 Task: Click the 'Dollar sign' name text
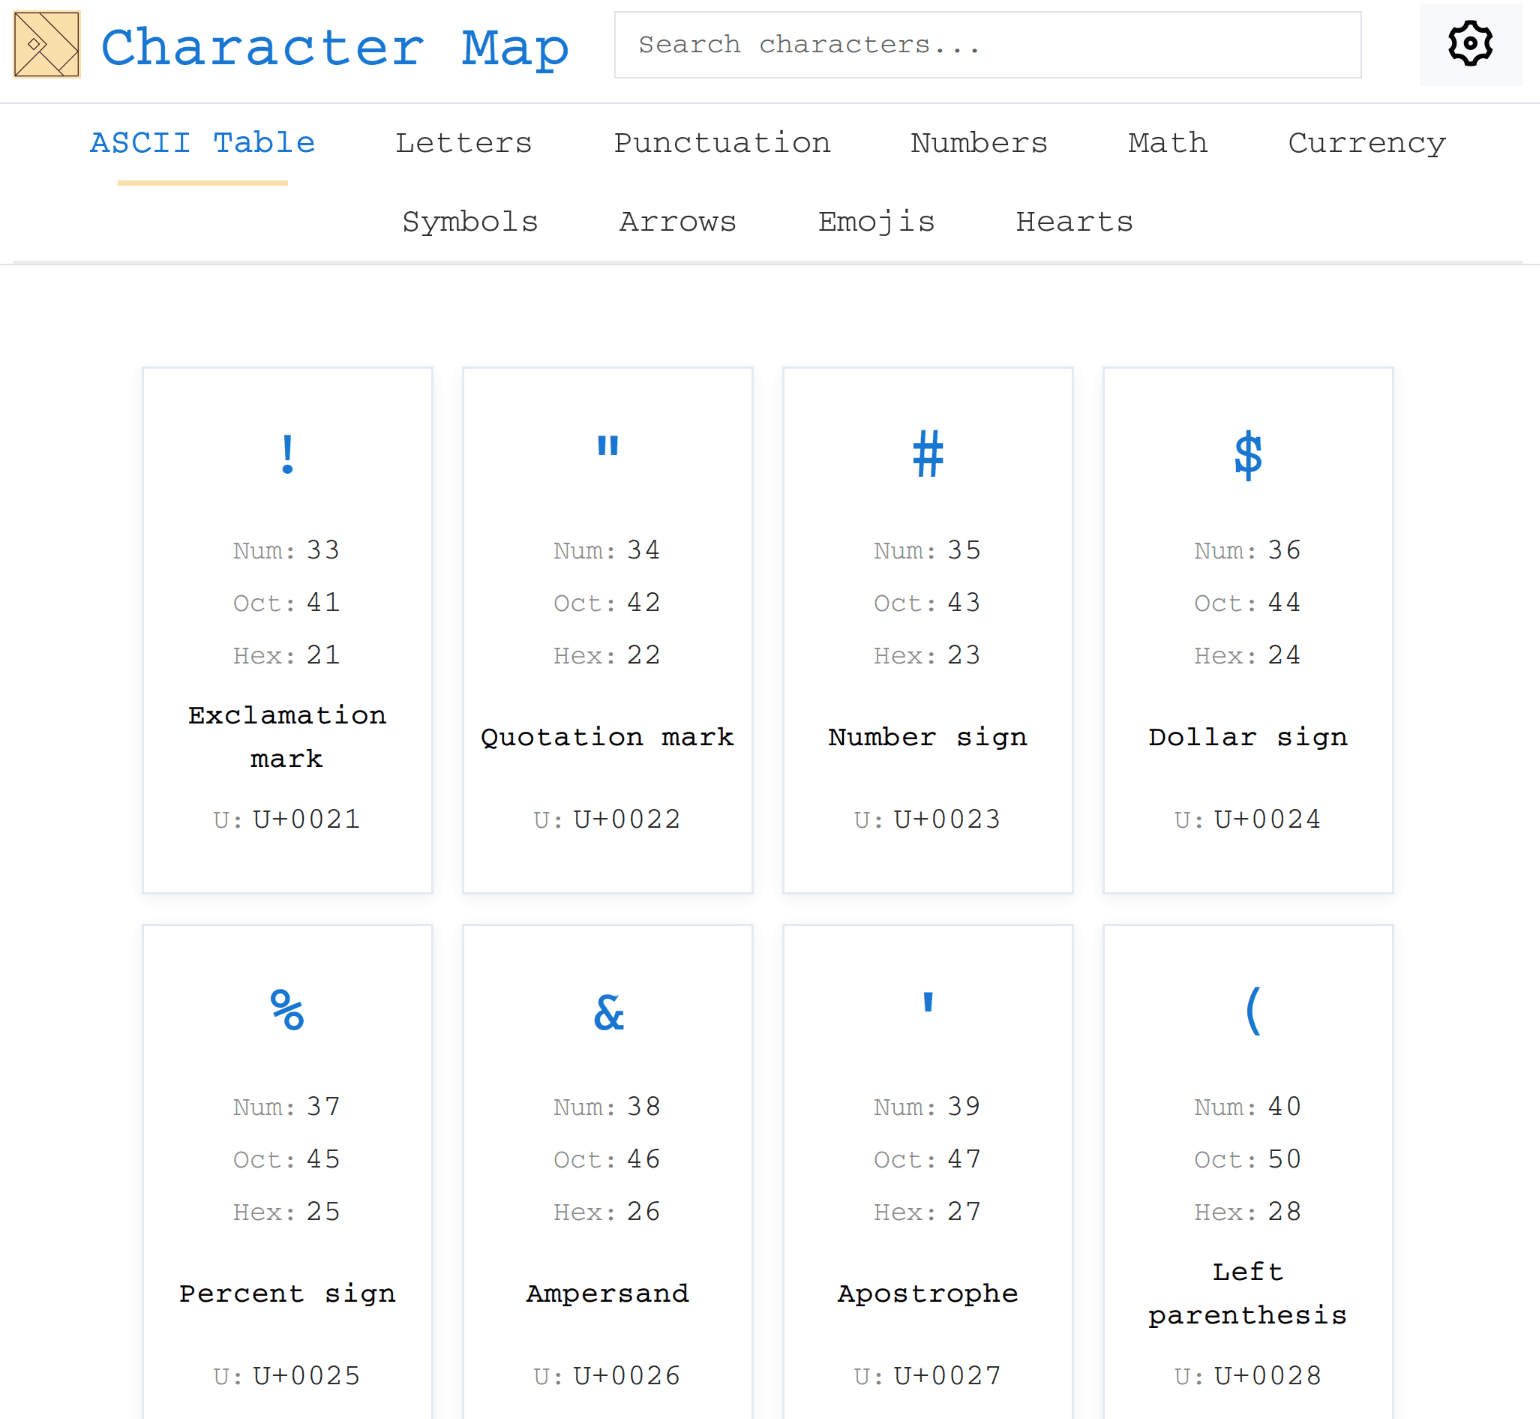[1248, 737]
